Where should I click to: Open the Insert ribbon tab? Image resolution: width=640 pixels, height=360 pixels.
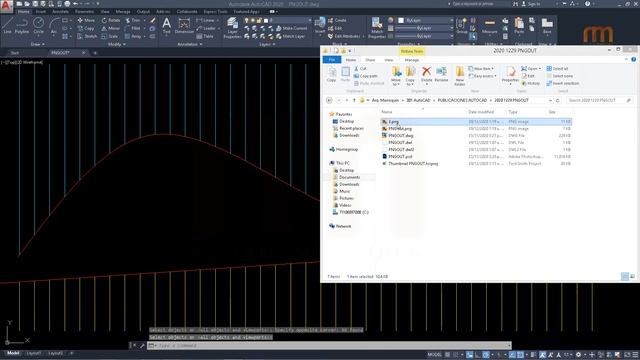(41, 12)
